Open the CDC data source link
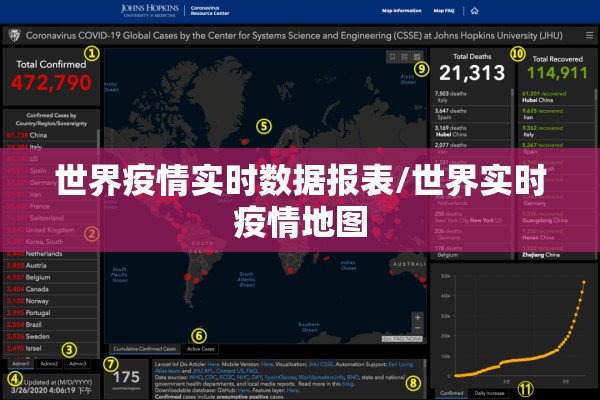The height and width of the screenshot is (400, 600). (210, 377)
